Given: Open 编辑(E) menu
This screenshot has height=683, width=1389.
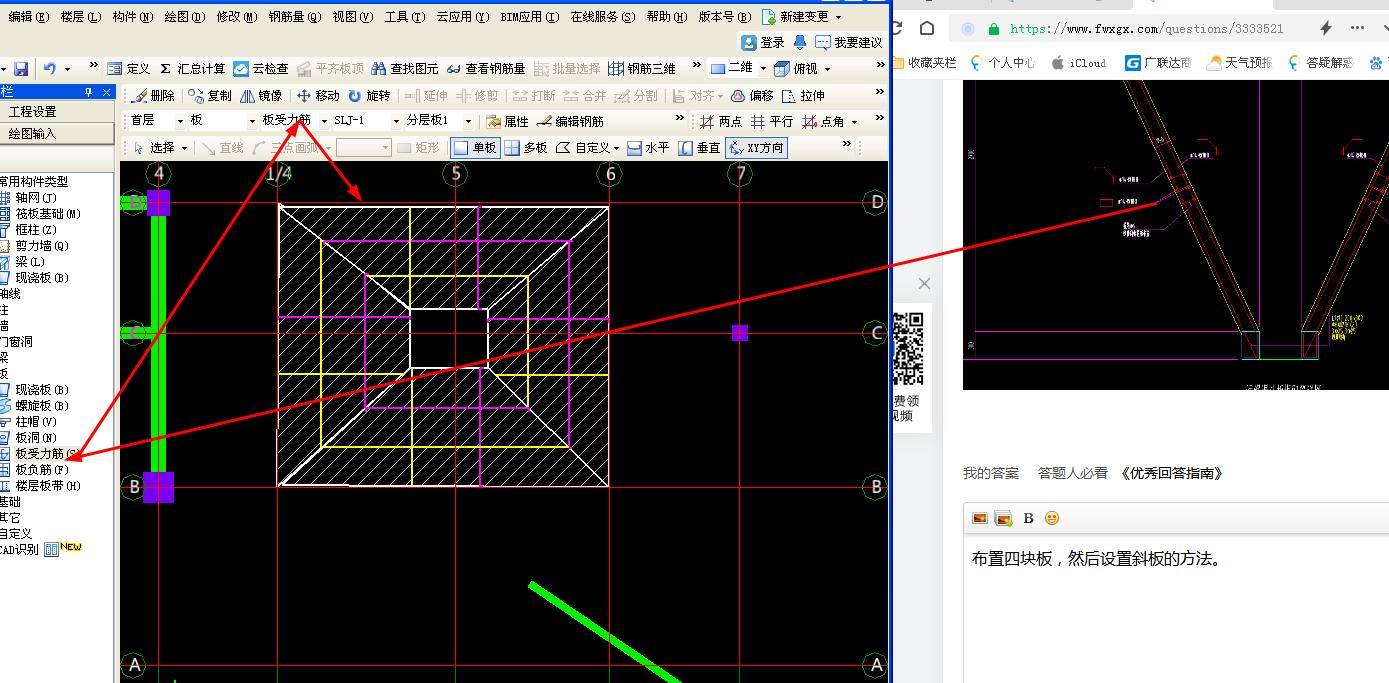Looking at the screenshot, I should tap(28, 17).
